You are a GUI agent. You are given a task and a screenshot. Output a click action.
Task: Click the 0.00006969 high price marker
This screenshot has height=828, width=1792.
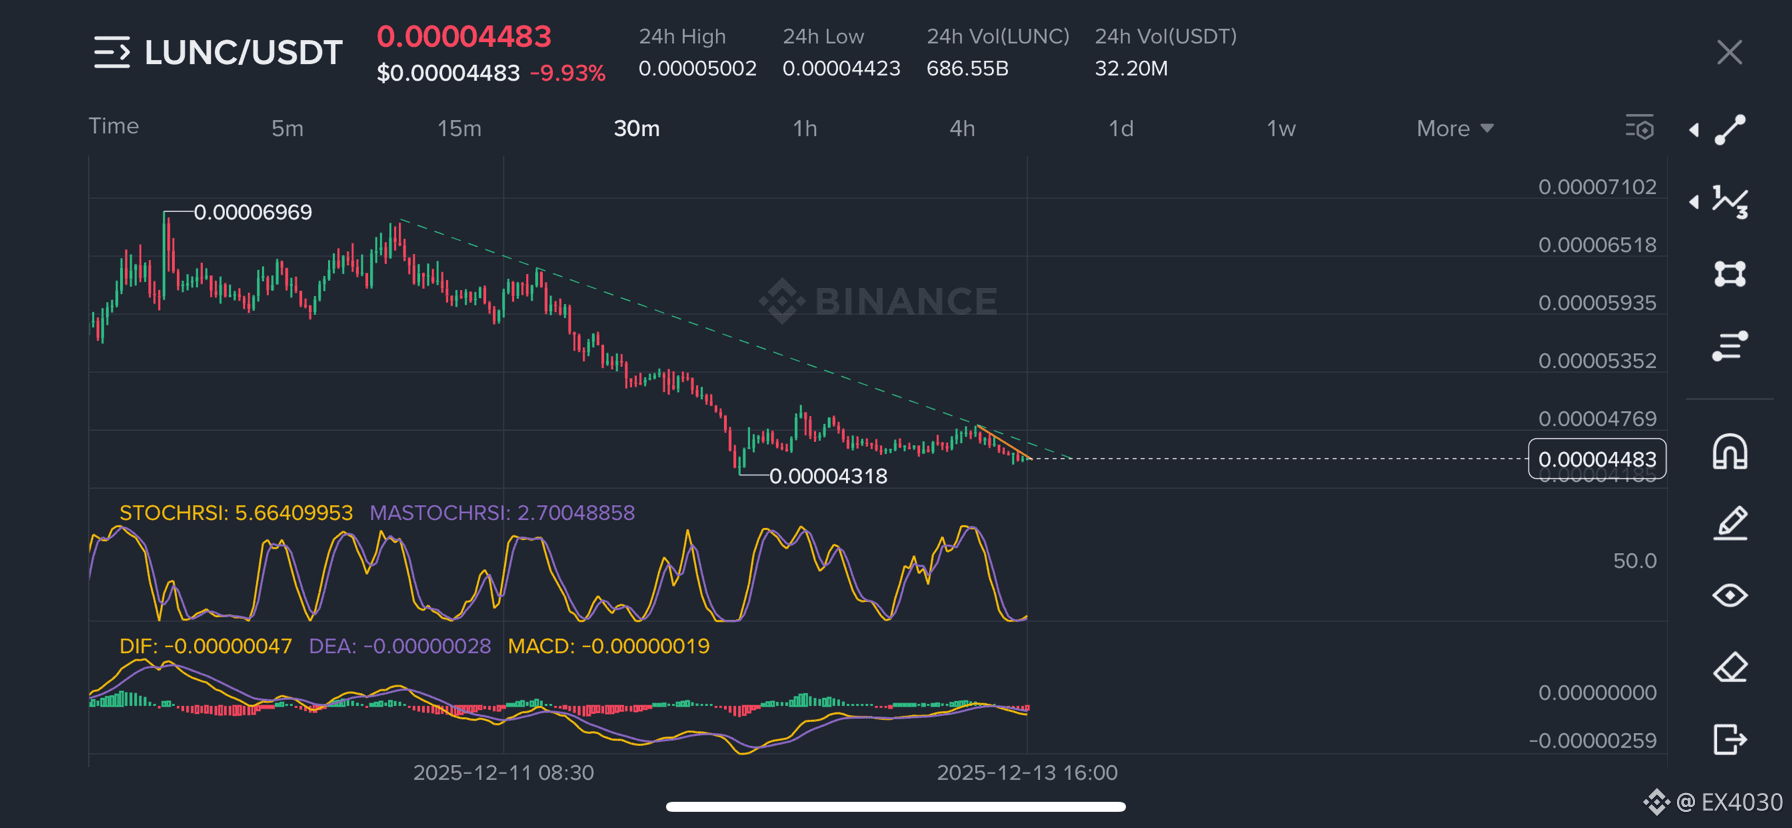[253, 212]
